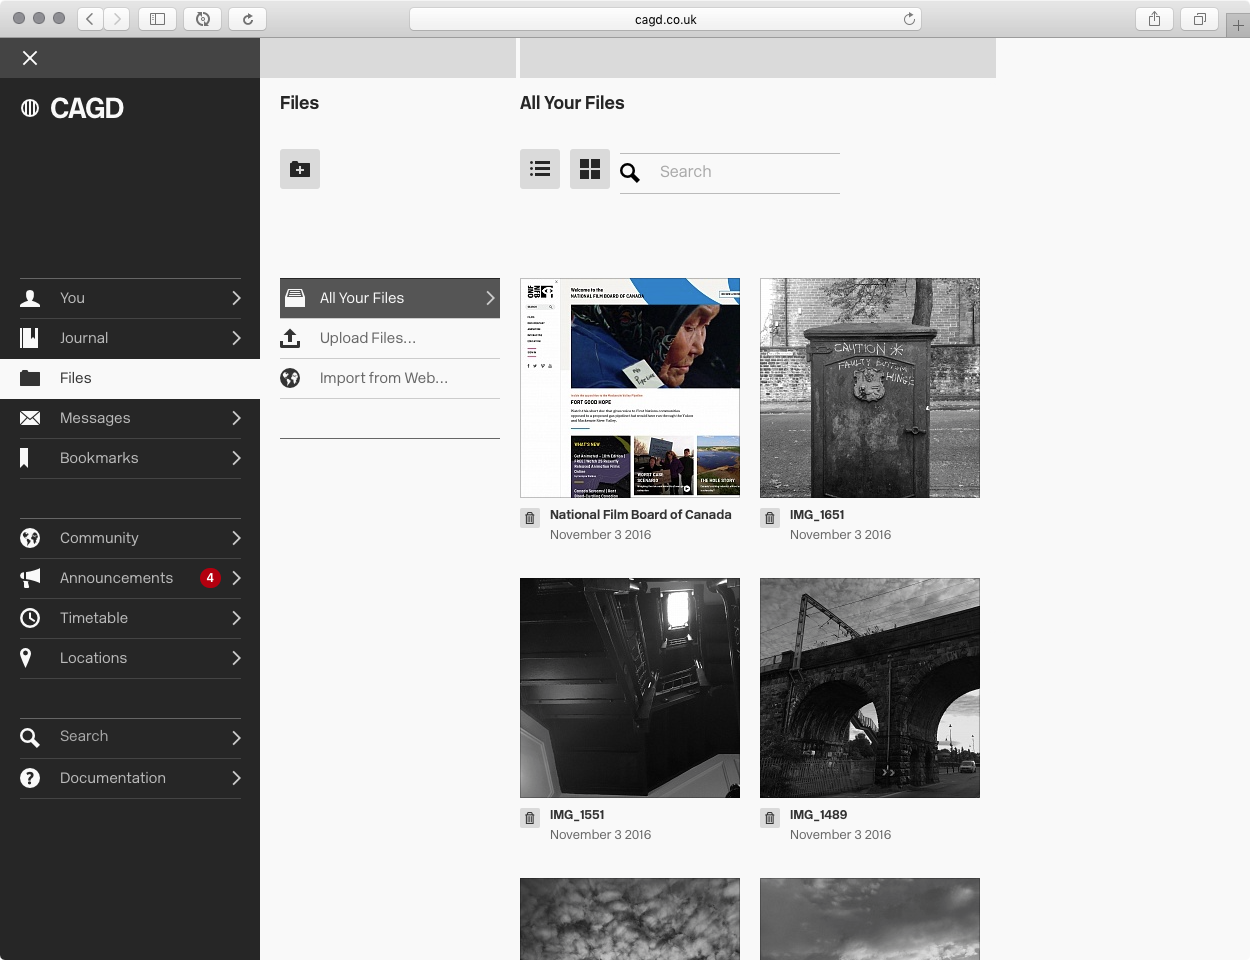Click the magnifier icon beside file search

tap(630, 173)
